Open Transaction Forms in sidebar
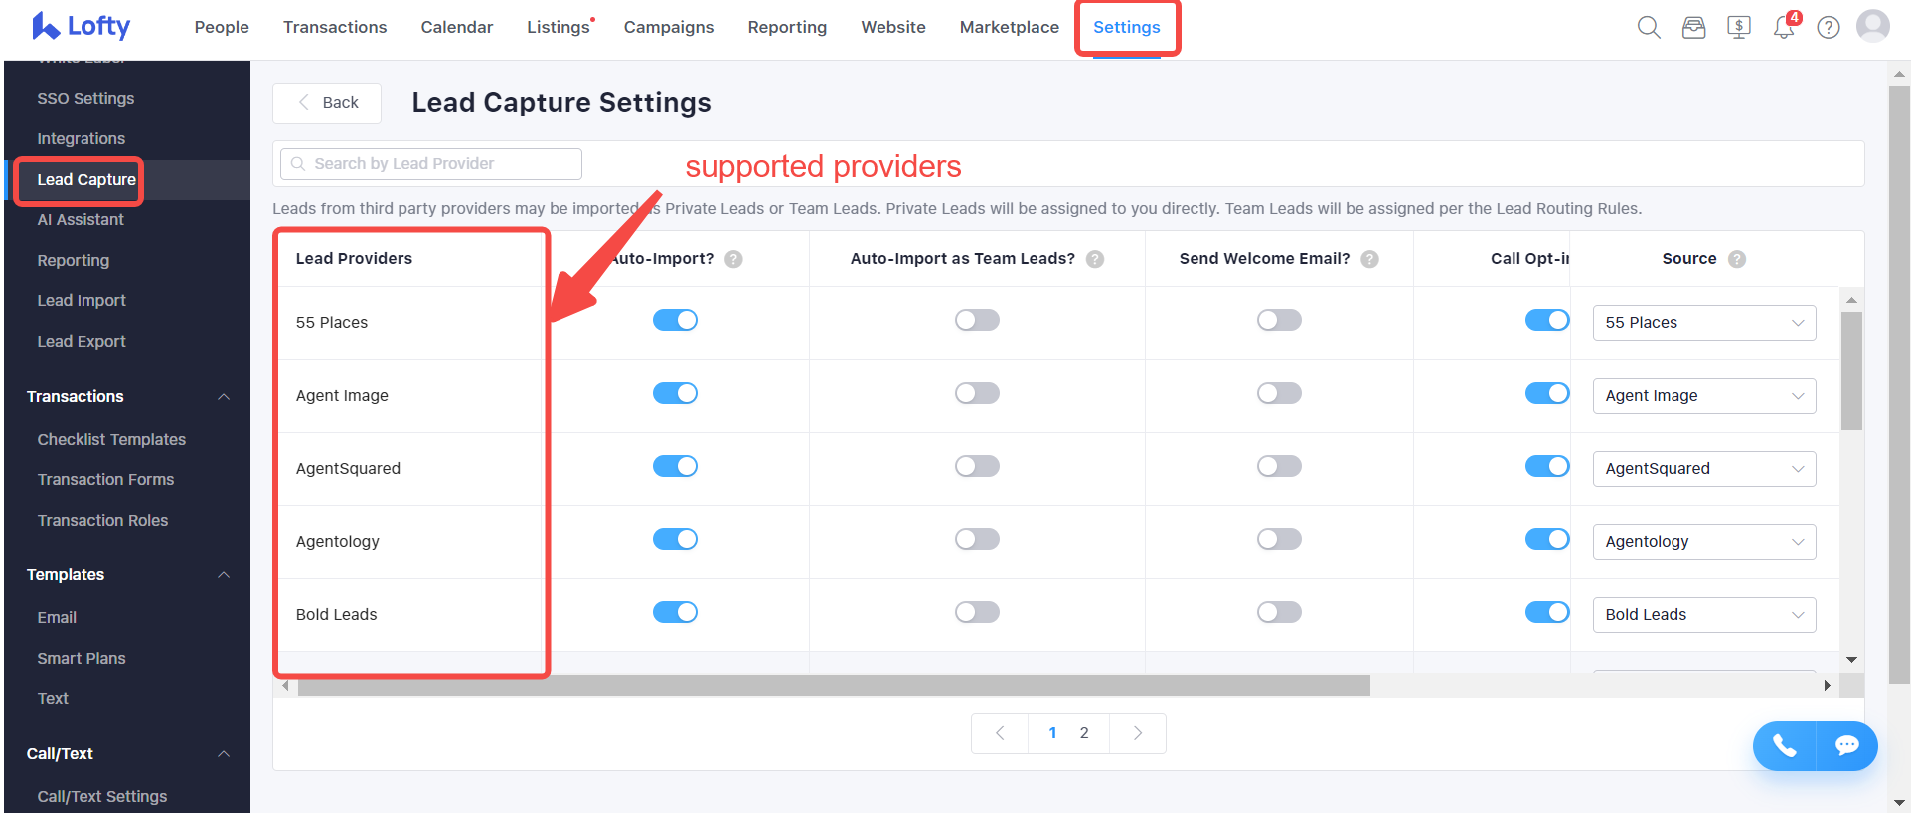The image size is (1919, 822). (106, 480)
